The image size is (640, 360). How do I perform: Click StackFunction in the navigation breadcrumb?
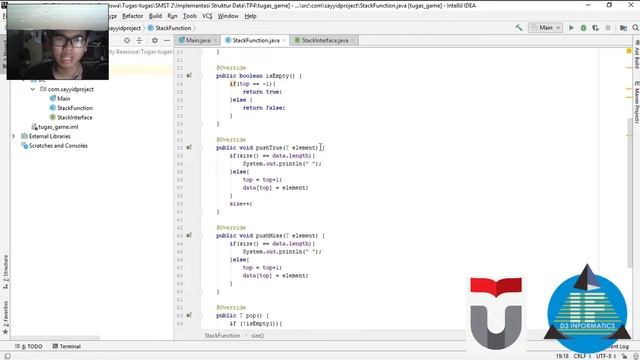[x=169, y=28]
